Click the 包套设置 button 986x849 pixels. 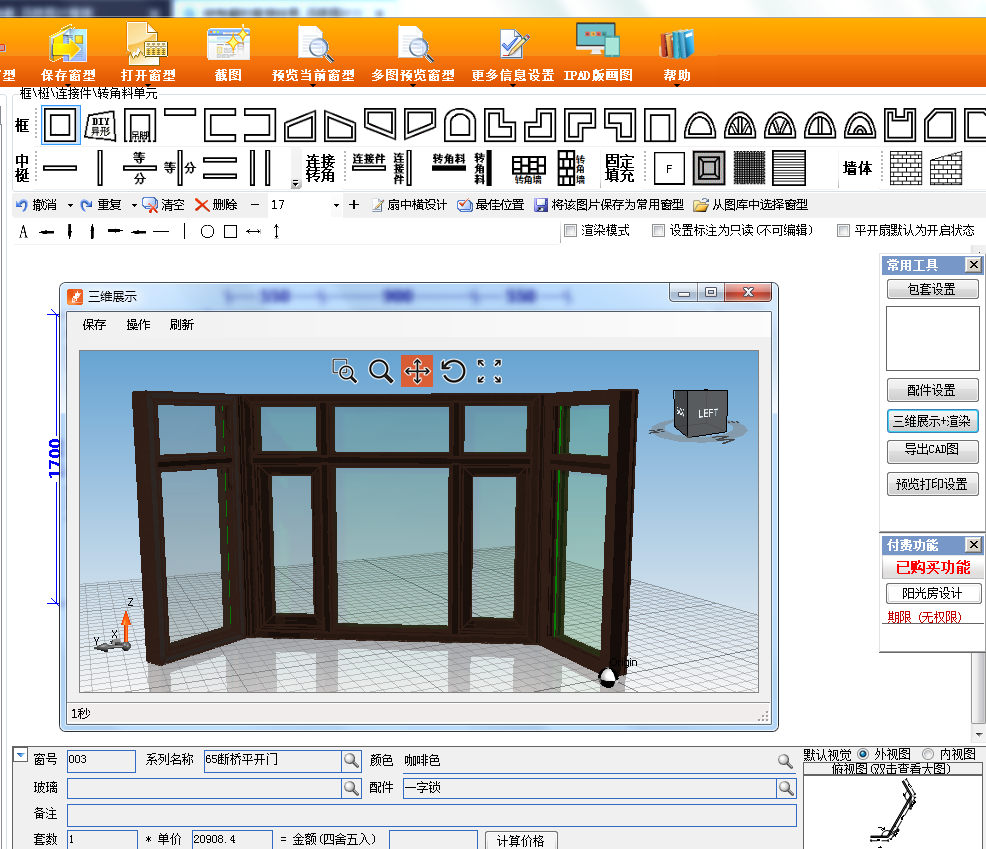pos(932,289)
